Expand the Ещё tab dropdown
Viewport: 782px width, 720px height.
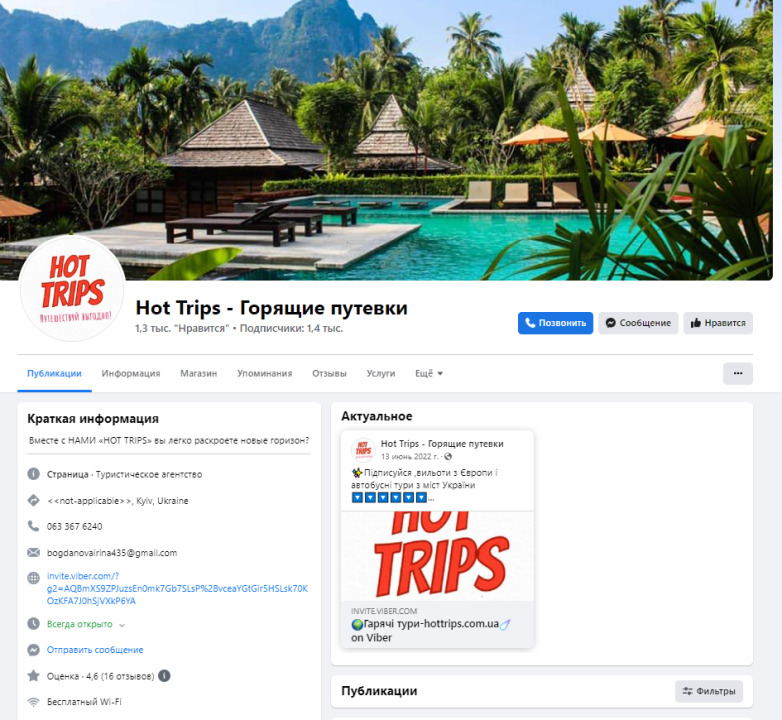click(x=429, y=373)
